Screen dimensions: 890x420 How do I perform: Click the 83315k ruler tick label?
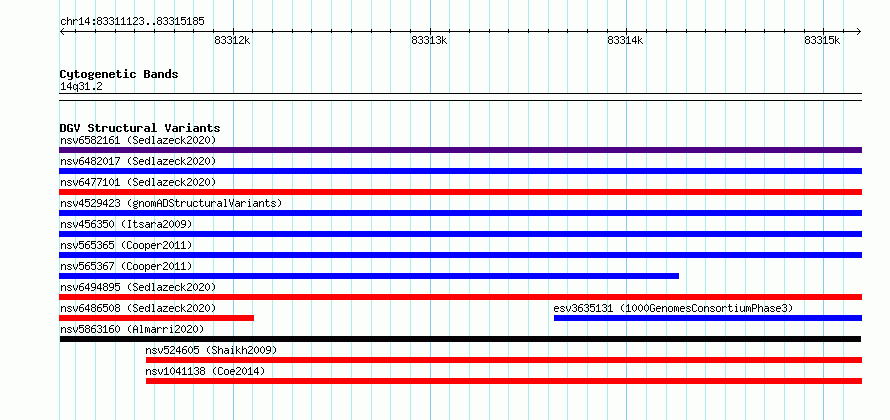pos(822,40)
